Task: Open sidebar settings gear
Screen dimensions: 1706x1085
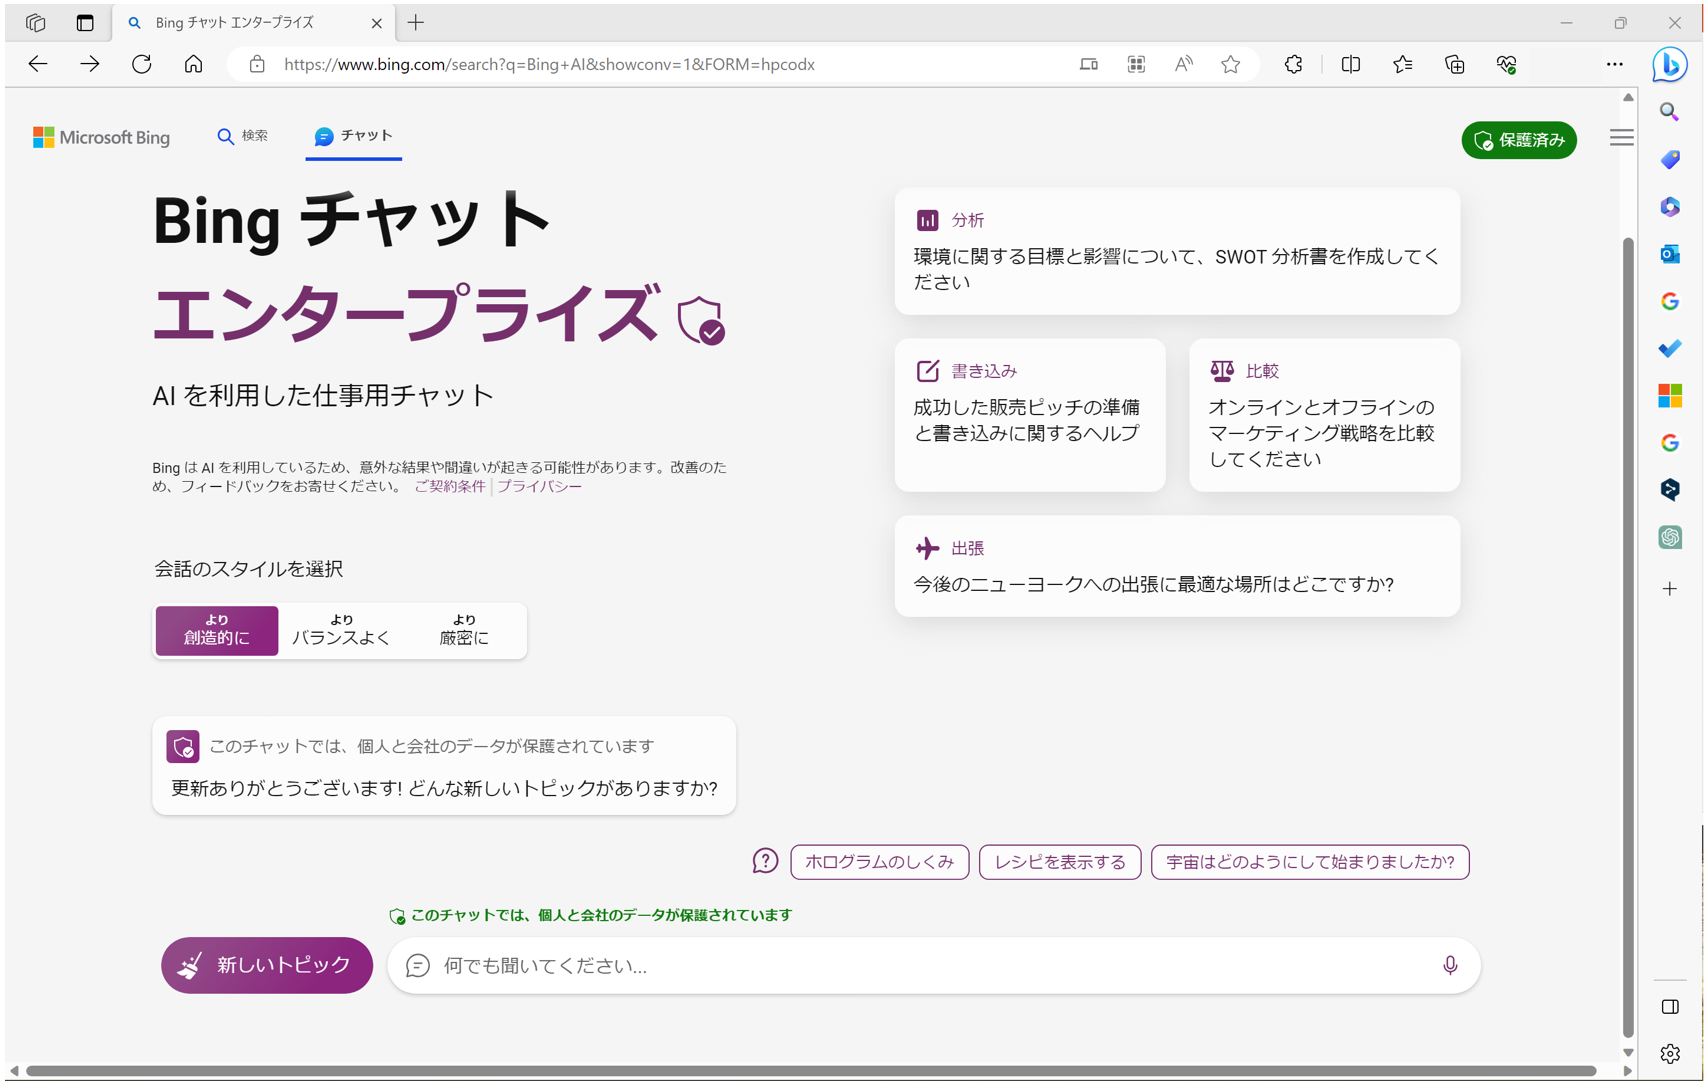Action: (x=1669, y=1054)
